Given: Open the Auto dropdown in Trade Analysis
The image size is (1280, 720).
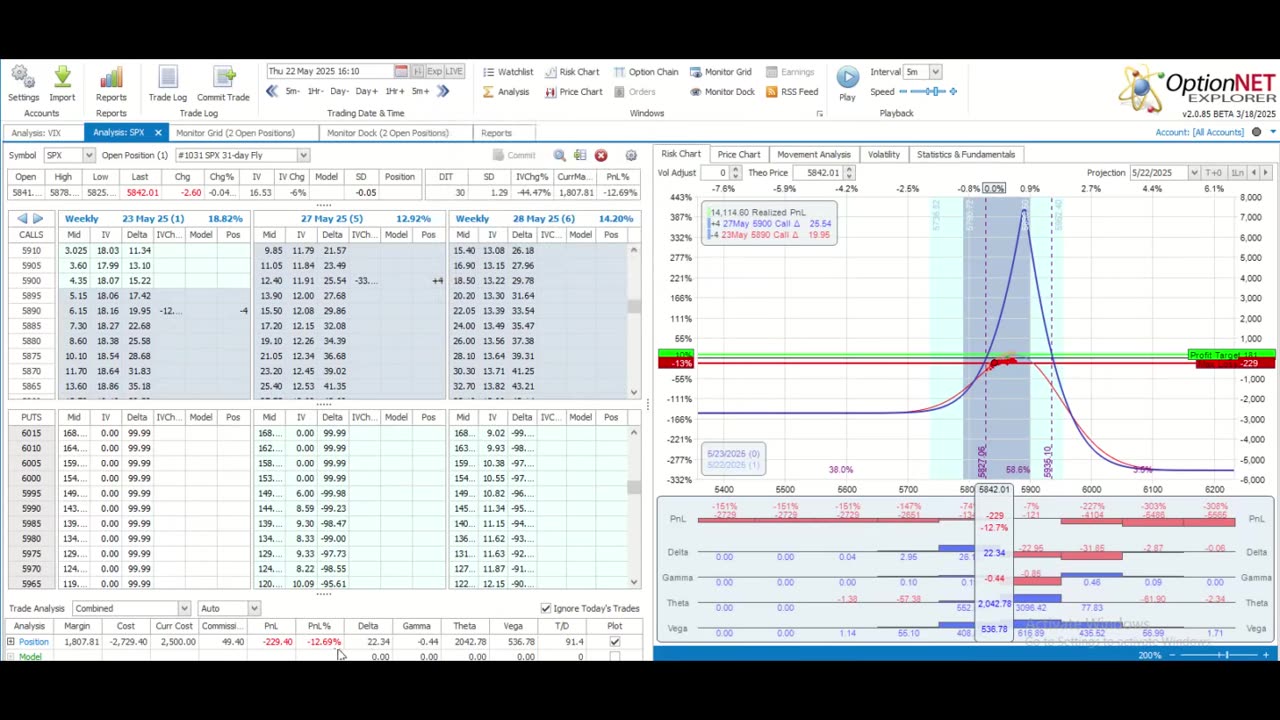Looking at the screenshot, I should click(x=254, y=608).
